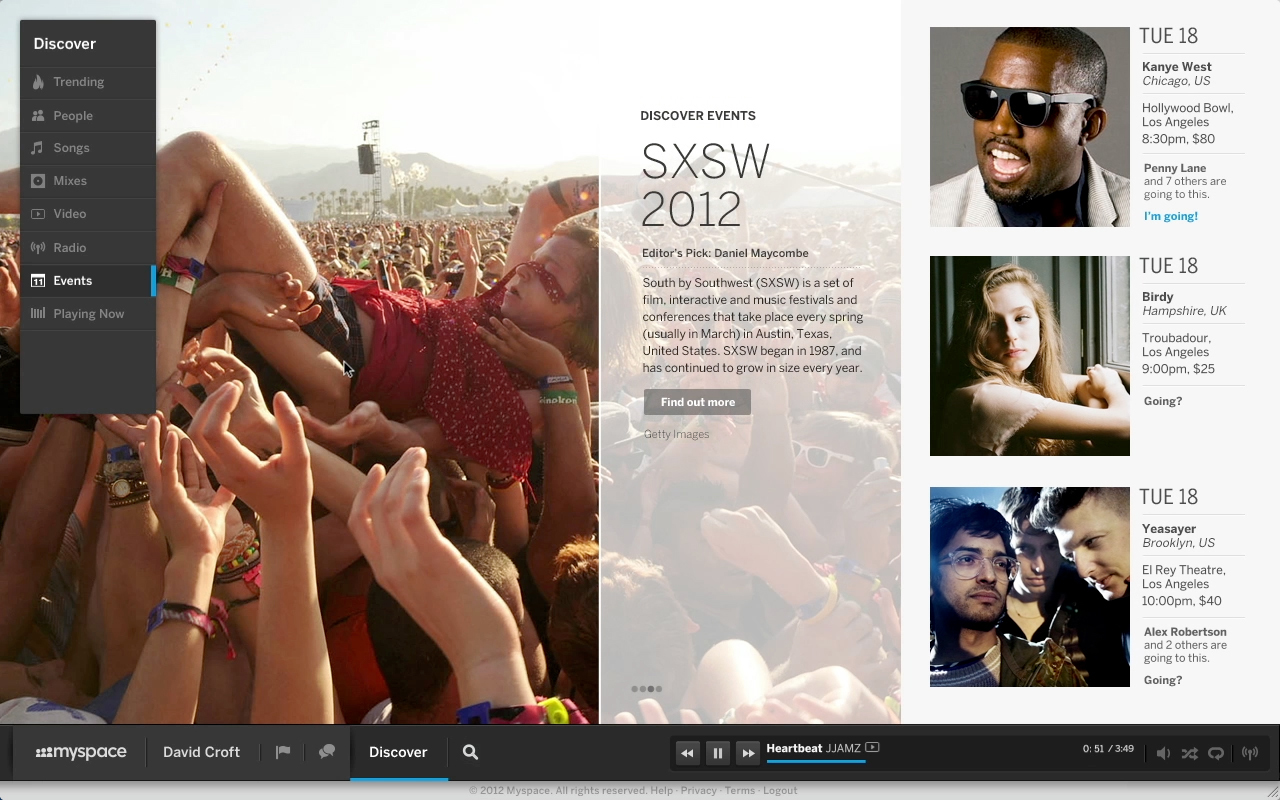Screen dimensions: 1280x800
Task: Click the Myspace logo
Action: [x=81, y=753]
